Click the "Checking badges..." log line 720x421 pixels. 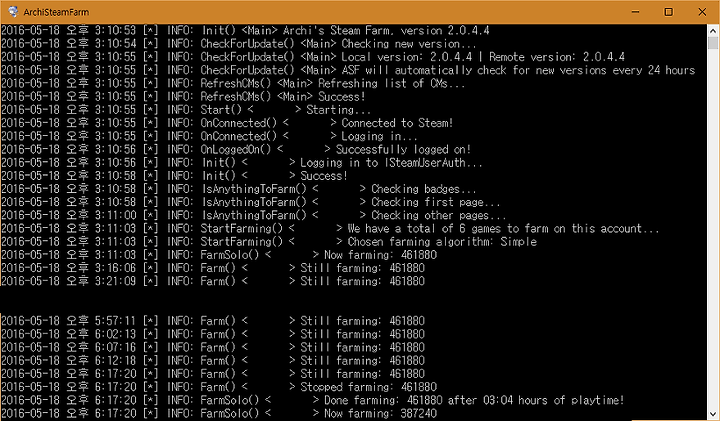coord(239,190)
